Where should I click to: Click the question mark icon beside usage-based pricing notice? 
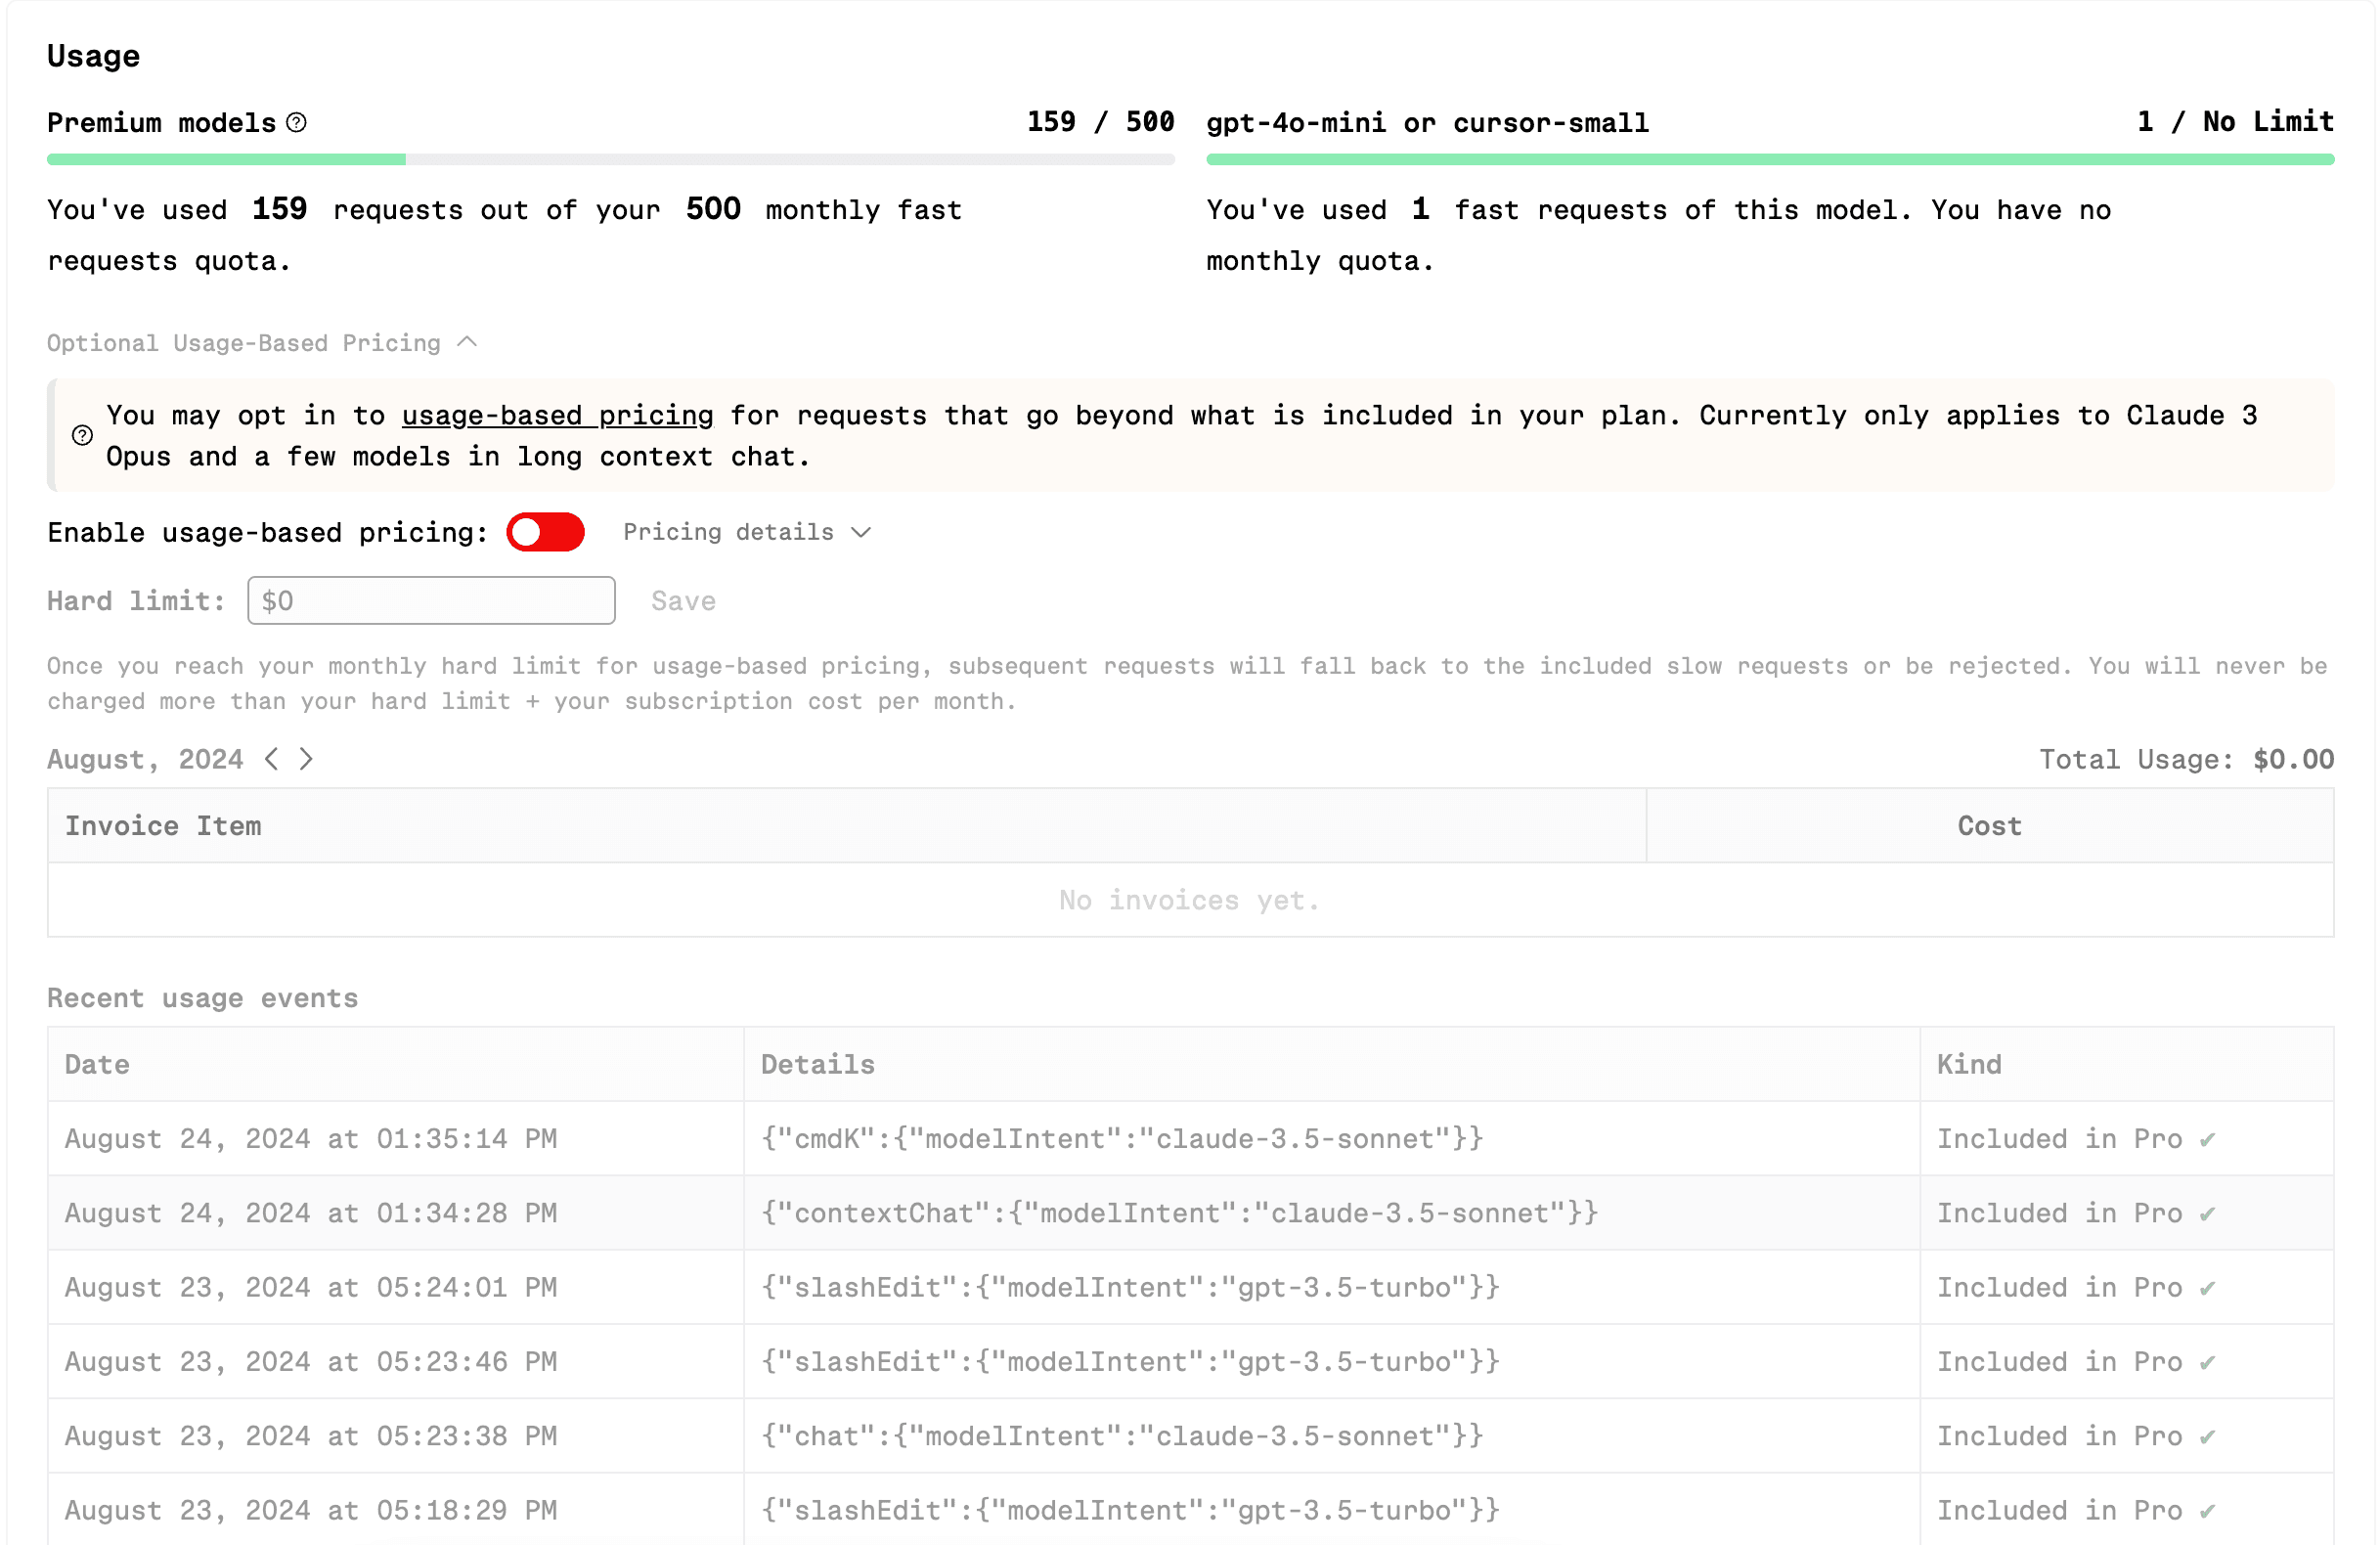(82, 436)
